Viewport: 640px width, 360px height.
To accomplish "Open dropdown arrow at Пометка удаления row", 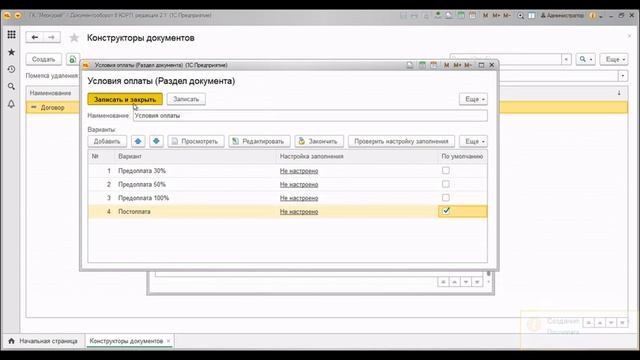I will coord(623,76).
